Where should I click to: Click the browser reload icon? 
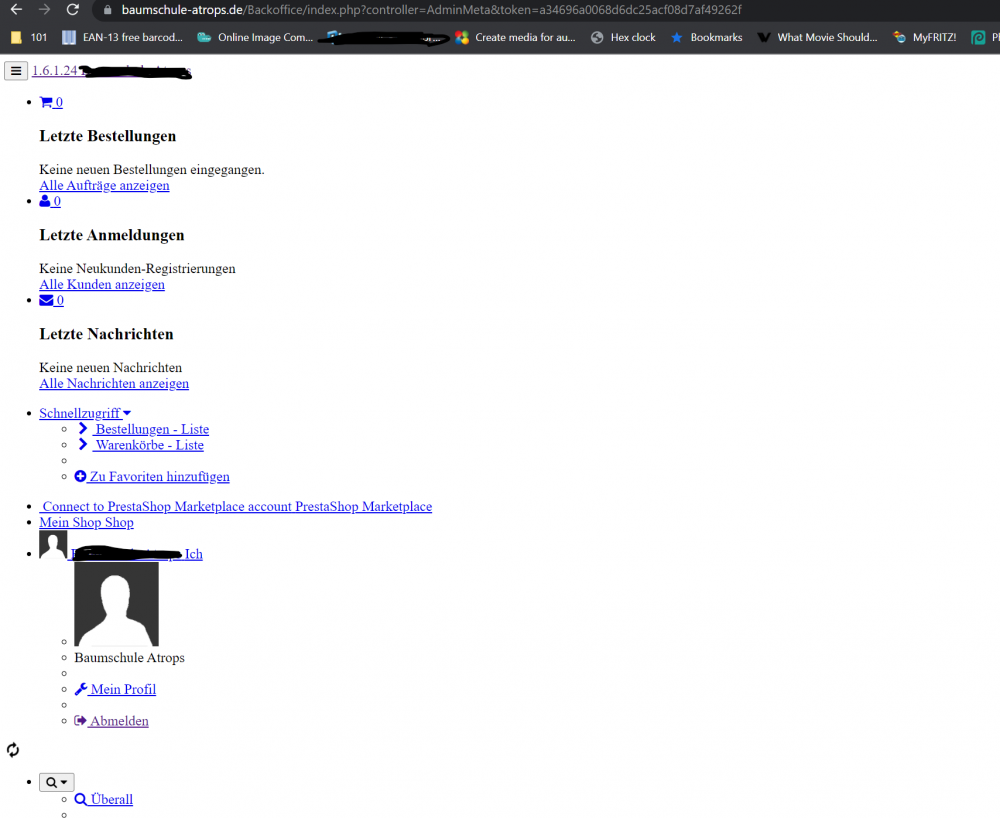[x=70, y=11]
